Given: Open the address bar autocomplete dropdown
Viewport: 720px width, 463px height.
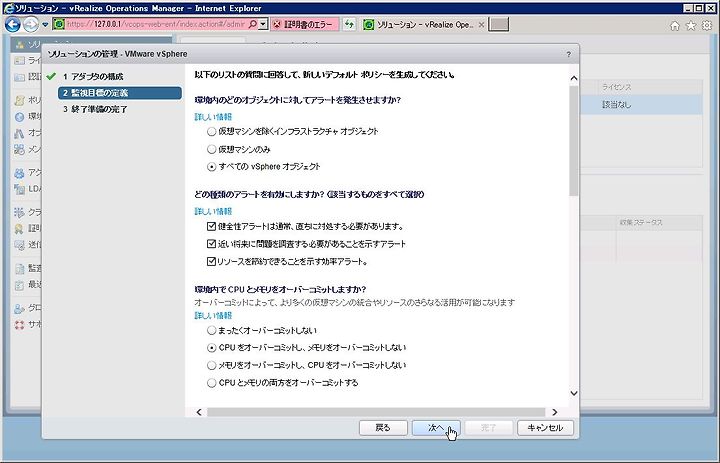Looking at the screenshot, I should click(x=263, y=24).
